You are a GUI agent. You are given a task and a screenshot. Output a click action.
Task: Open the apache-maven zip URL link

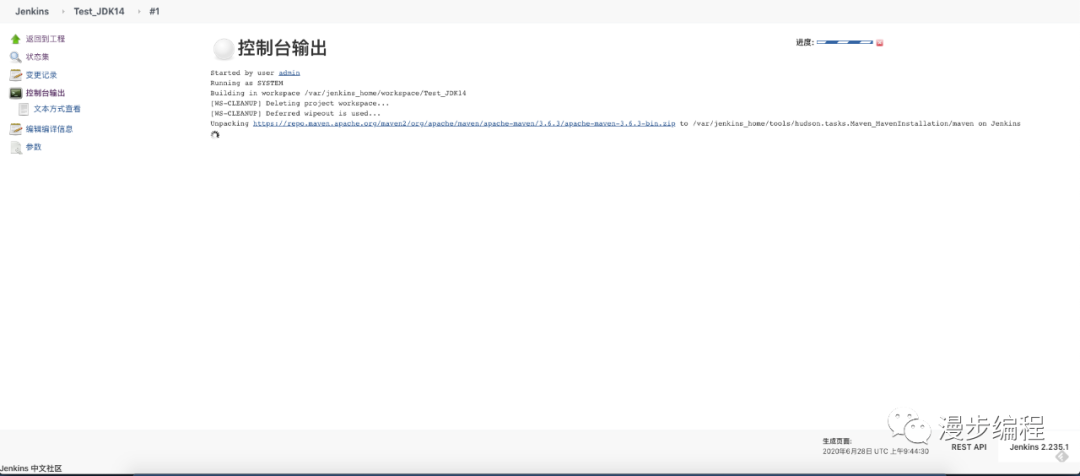(x=464, y=123)
